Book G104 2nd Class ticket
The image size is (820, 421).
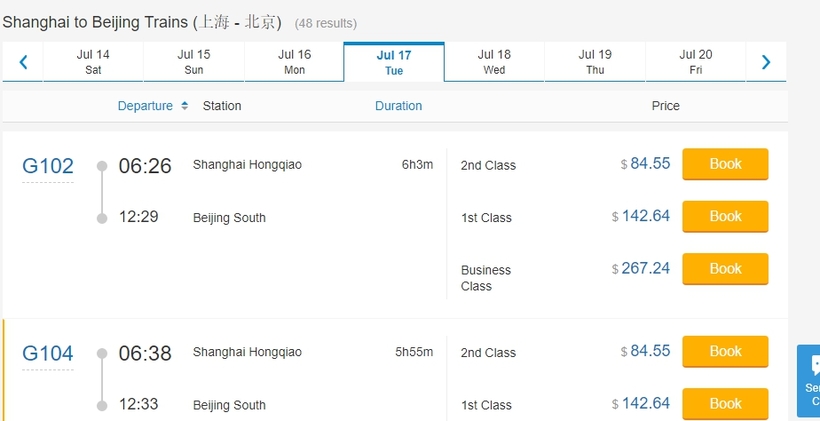725,351
